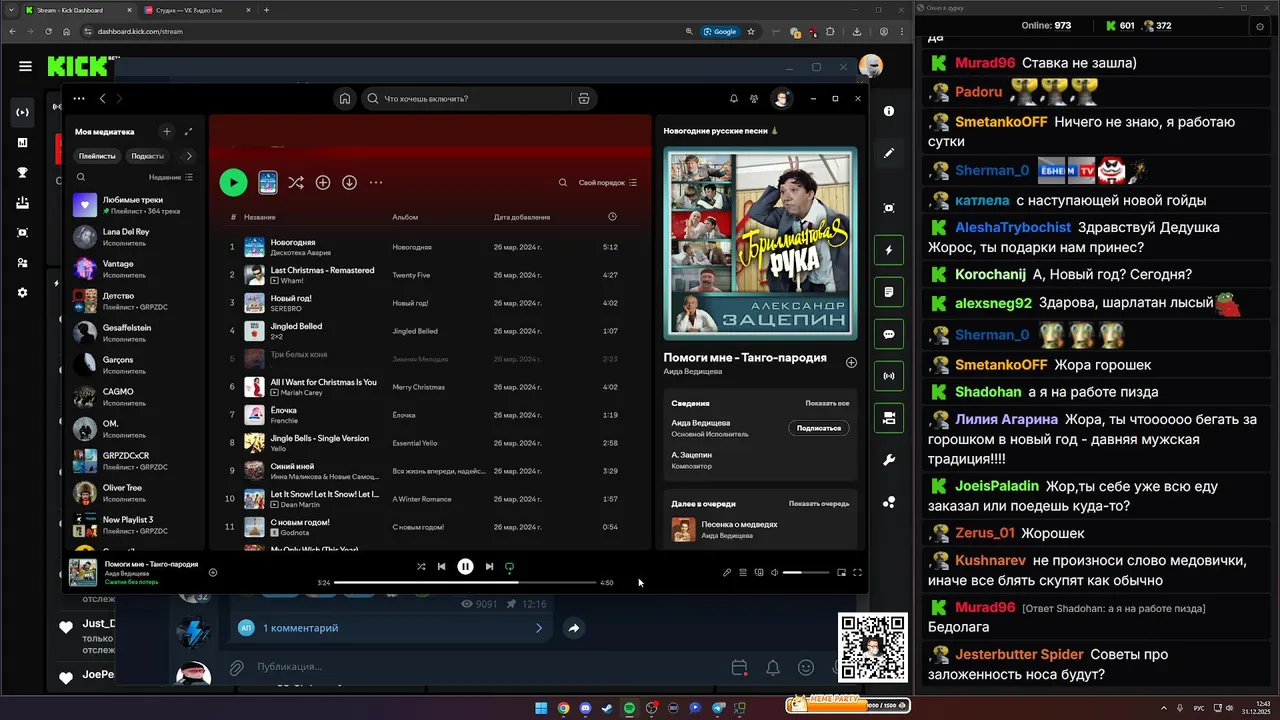The height and width of the screenshot is (720, 1280).
Task: Open Spotify friend activity icon
Action: point(752,99)
